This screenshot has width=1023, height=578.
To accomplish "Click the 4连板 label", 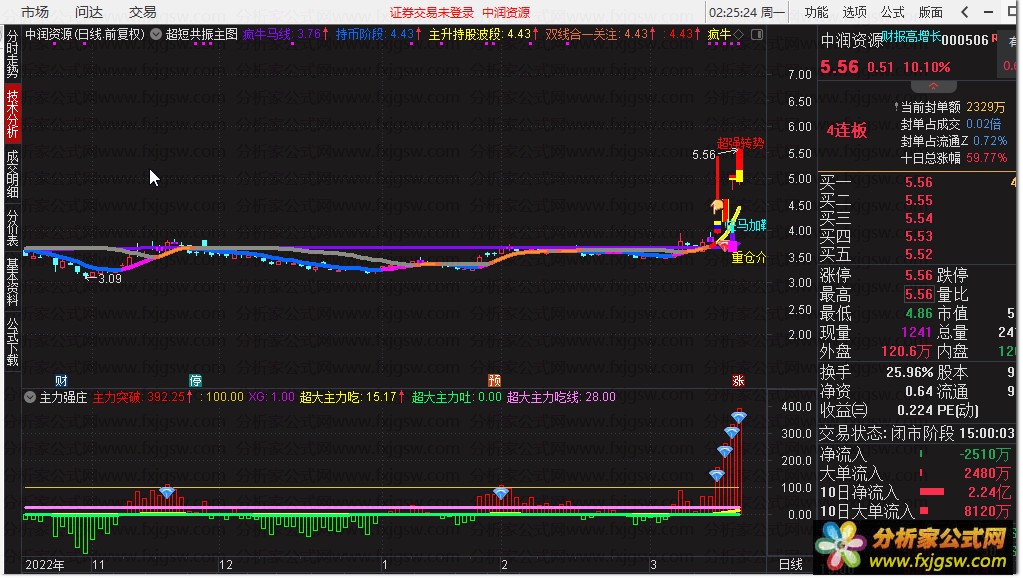I will 847,130.
